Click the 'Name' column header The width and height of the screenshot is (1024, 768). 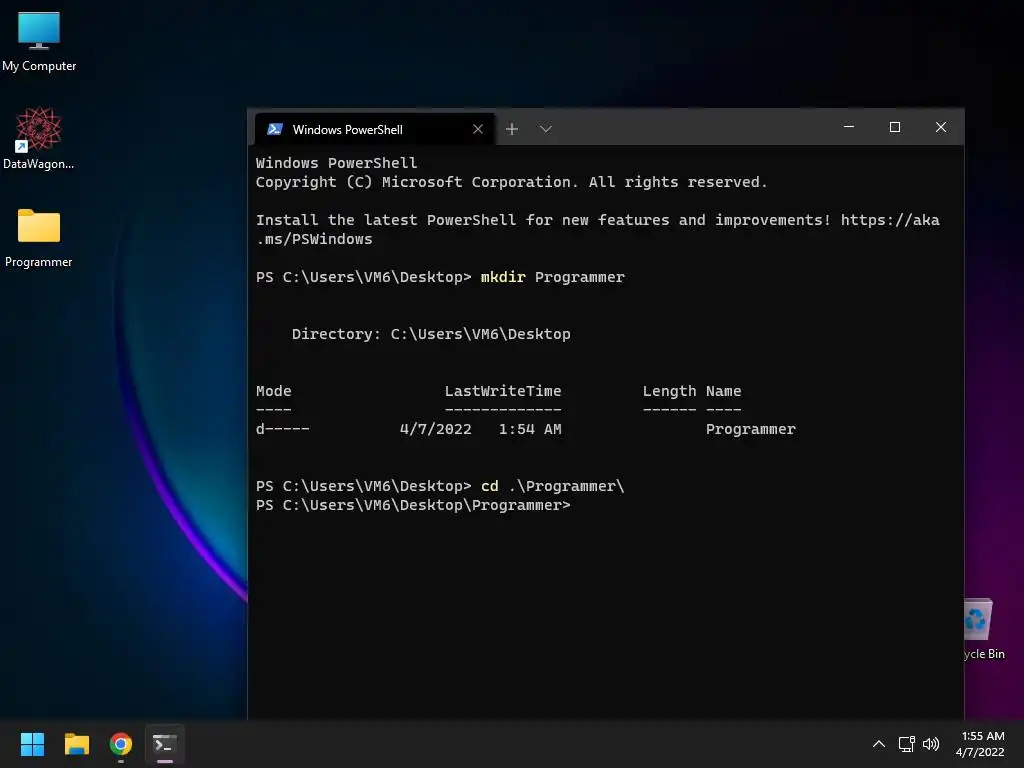724,391
